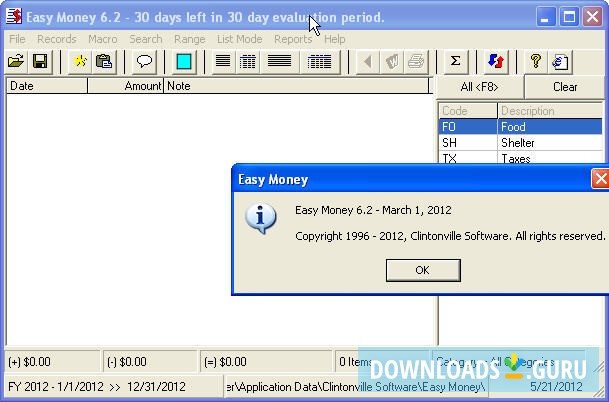This screenshot has width=609, height=402.
Task: Select the wide lines list mode icon
Action: pyautogui.click(x=279, y=62)
